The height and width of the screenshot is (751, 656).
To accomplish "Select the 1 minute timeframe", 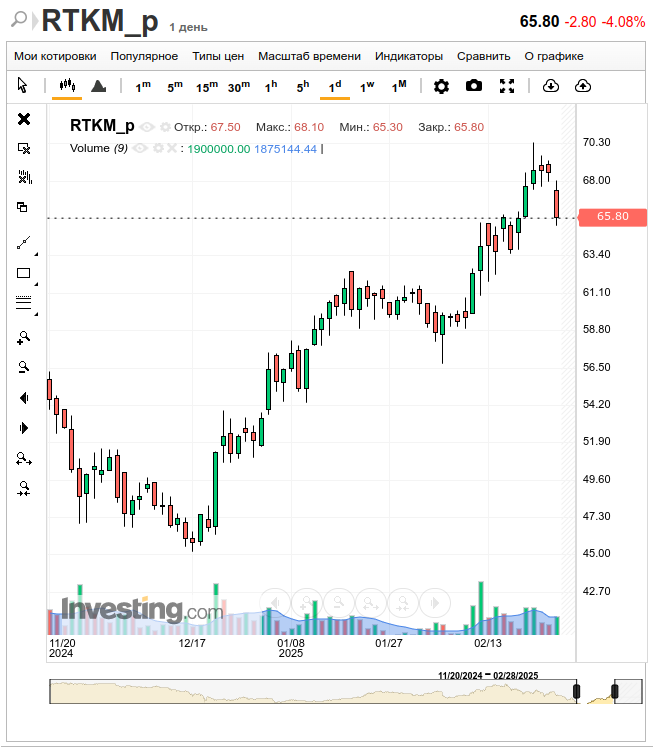I will (x=143, y=87).
